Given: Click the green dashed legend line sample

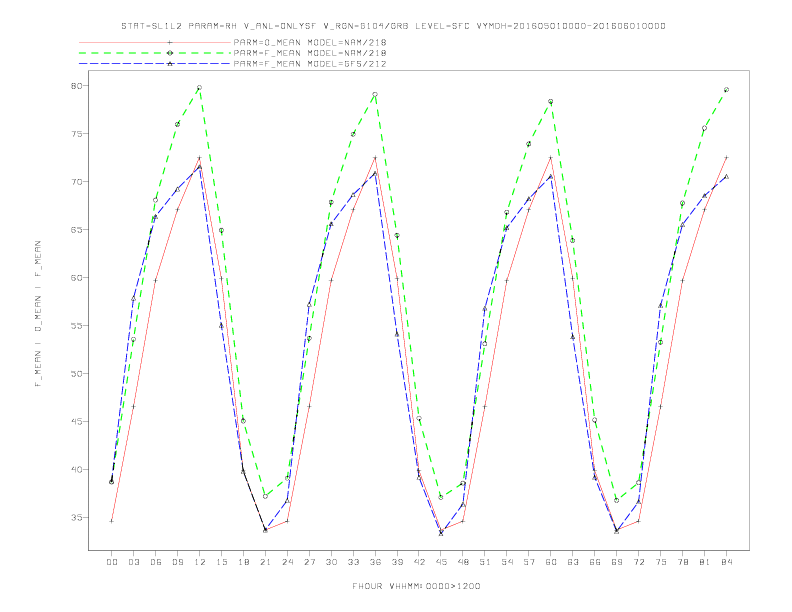Looking at the screenshot, I should tap(155, 53).
